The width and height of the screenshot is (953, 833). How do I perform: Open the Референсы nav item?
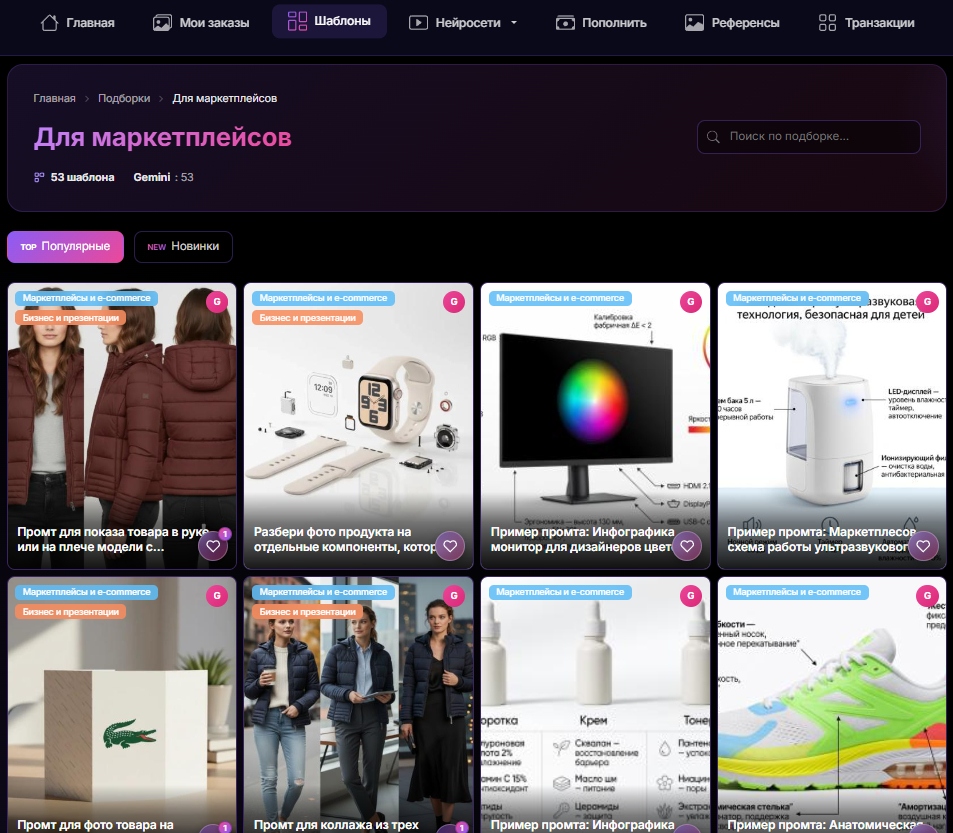point(732,23)
